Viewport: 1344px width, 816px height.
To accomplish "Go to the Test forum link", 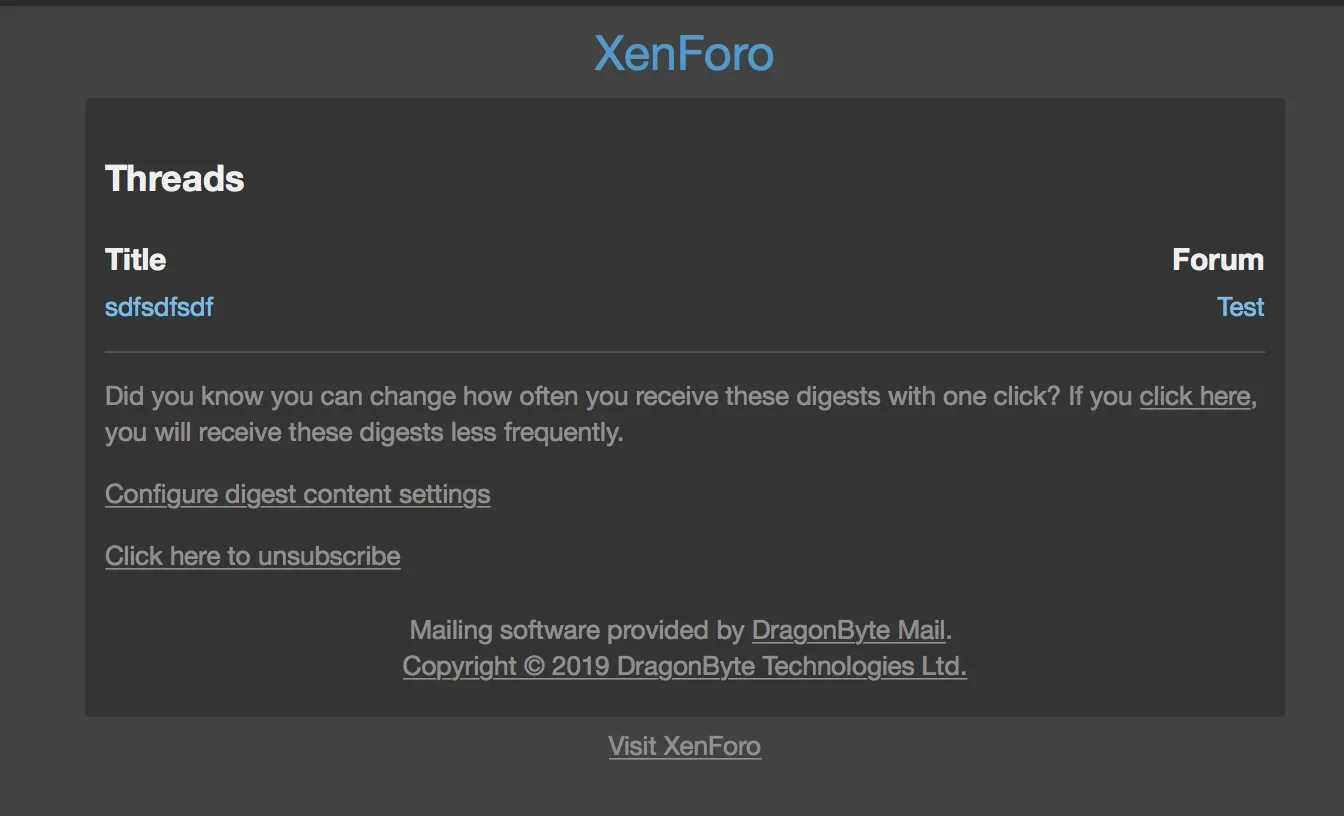I will [1240, 307].
